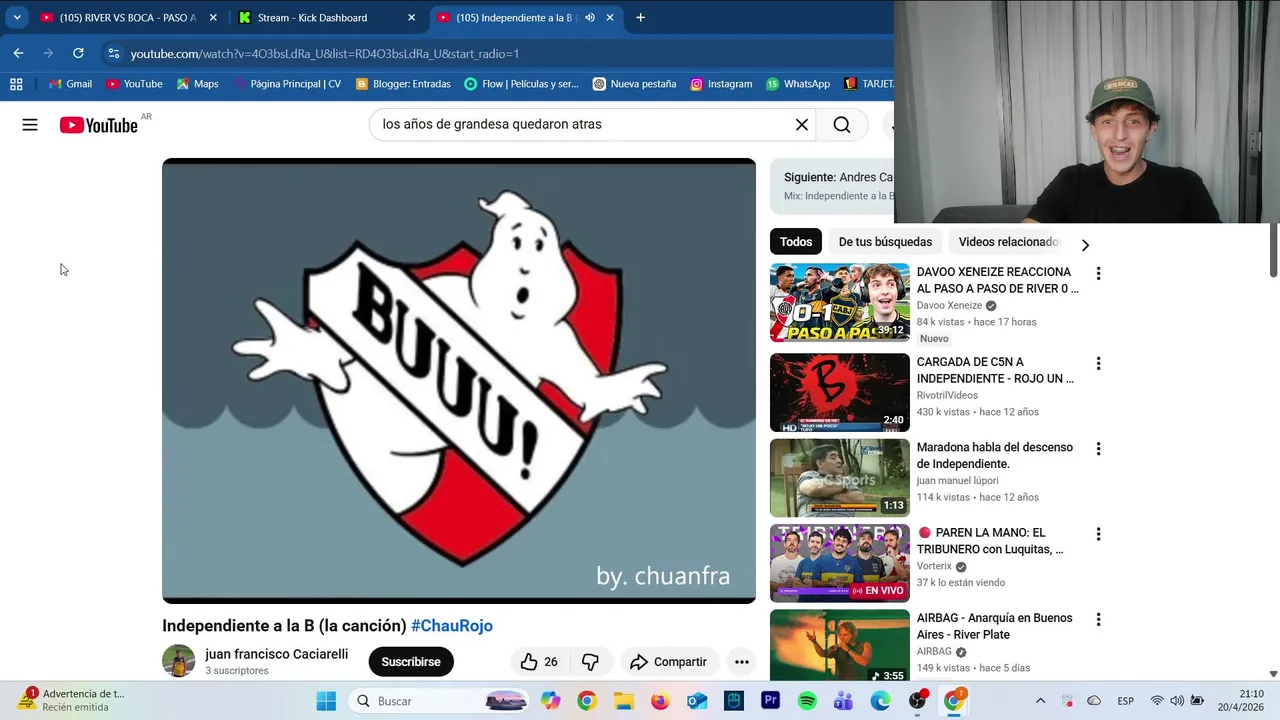Open the WhatsApp bookmark
The width and height of the screenshot is (1280, 720).
(798, 84)
